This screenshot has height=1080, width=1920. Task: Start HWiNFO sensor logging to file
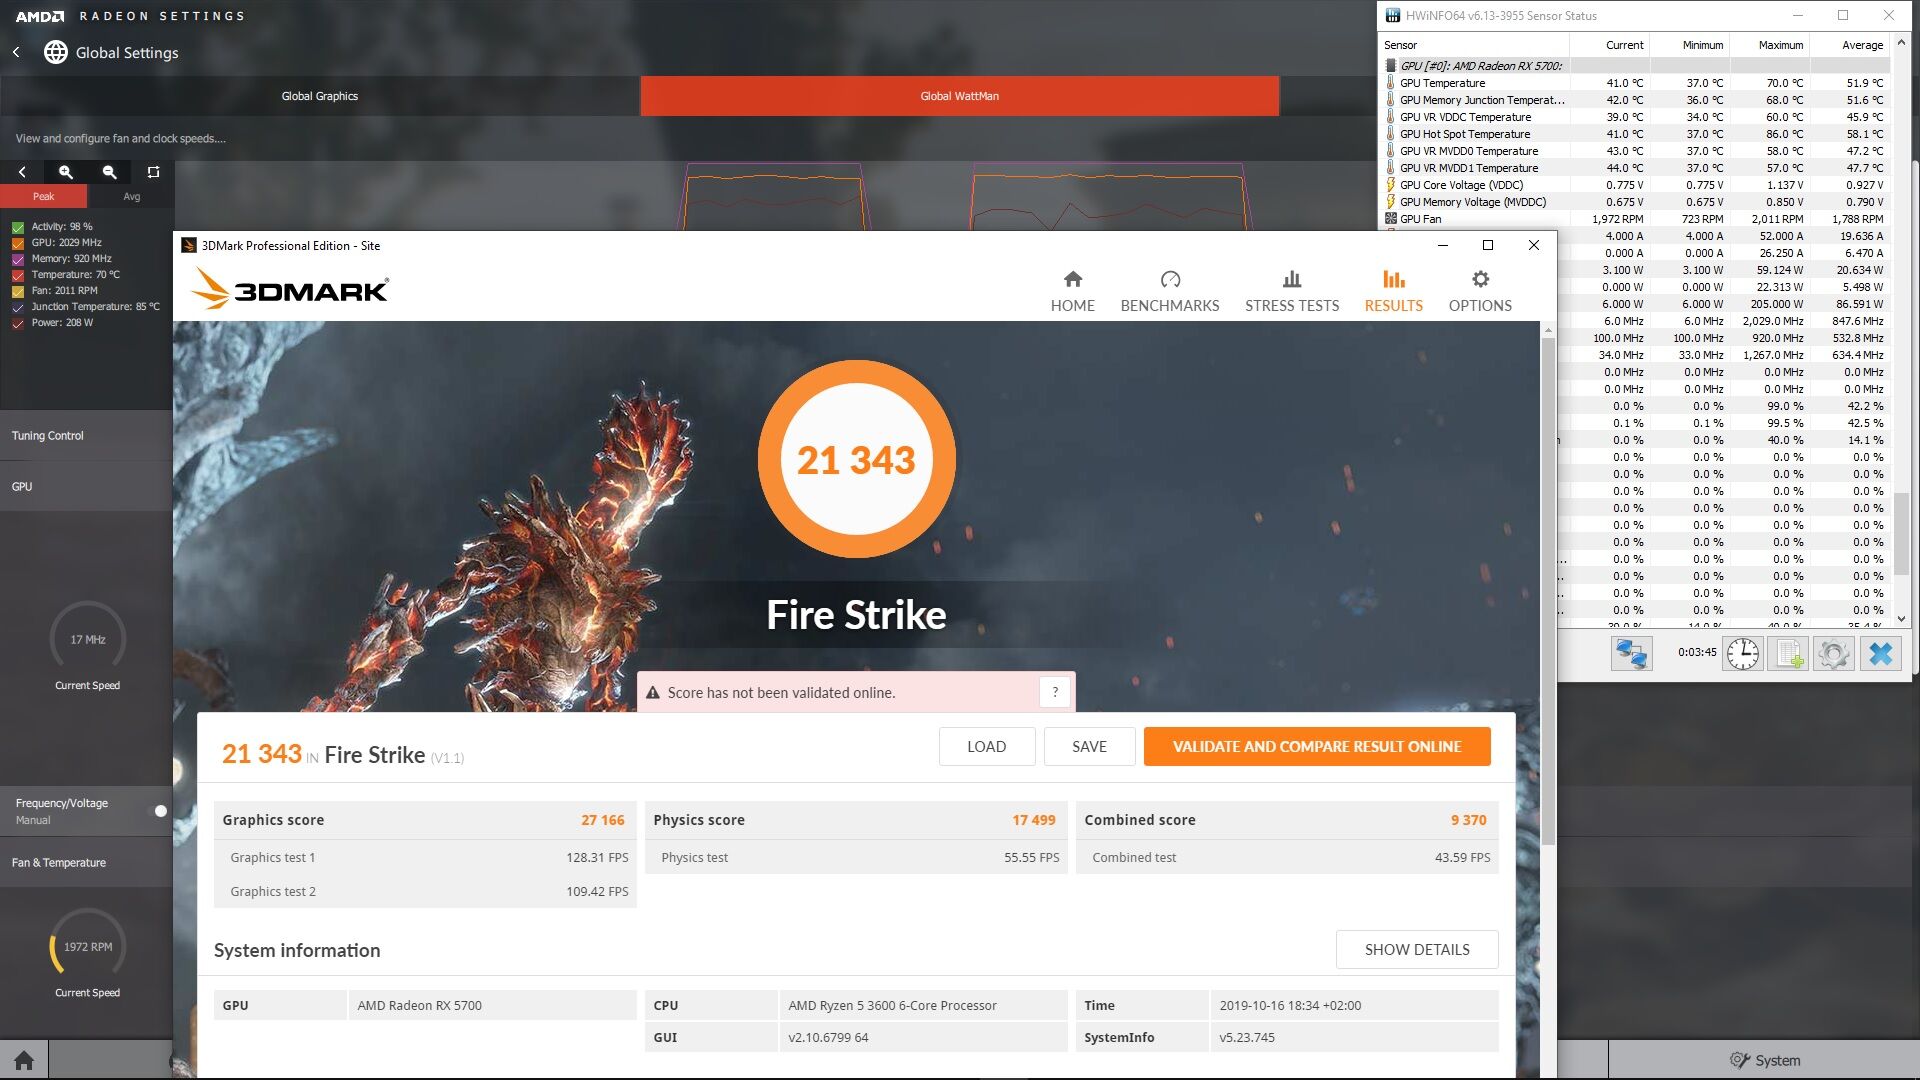coord(1788,654)
